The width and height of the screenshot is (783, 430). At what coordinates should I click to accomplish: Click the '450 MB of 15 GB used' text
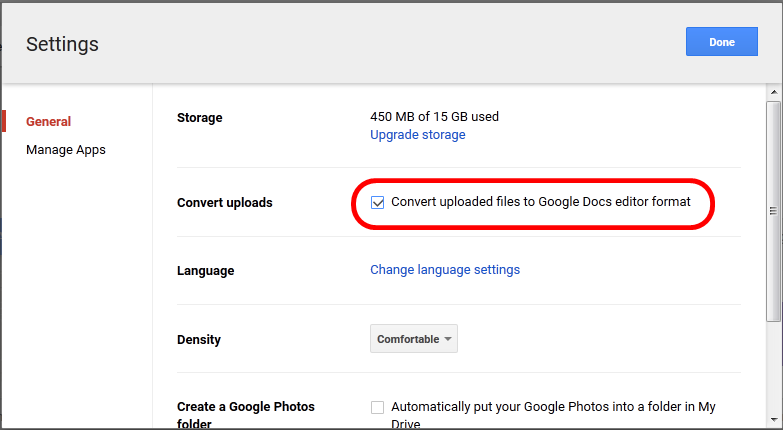[x=434, y=117]
